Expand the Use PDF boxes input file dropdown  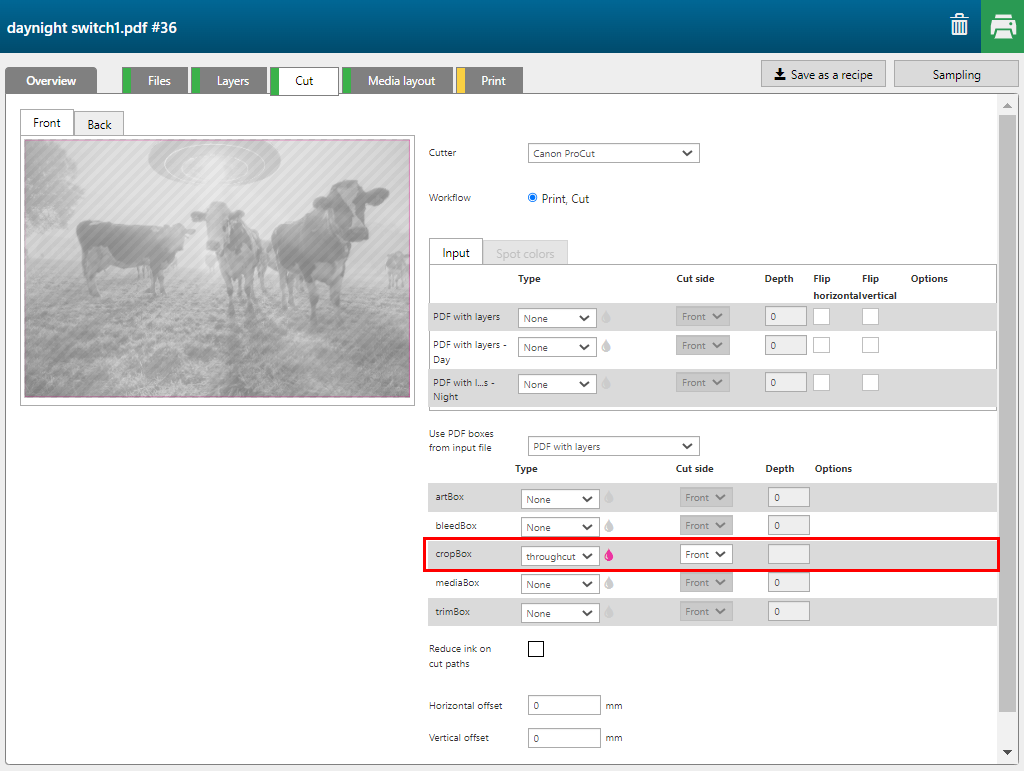pos(613,446)
